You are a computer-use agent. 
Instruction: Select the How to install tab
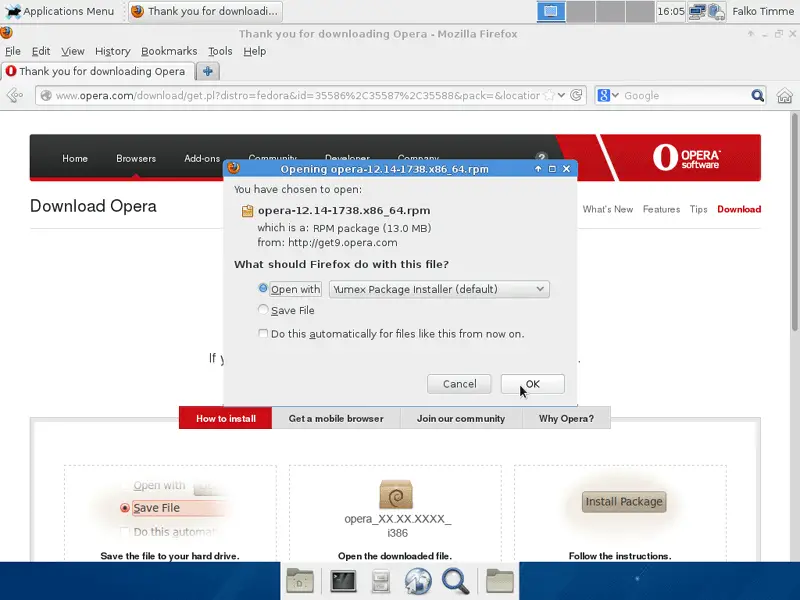pyautogui.click(x=226, y=418)
